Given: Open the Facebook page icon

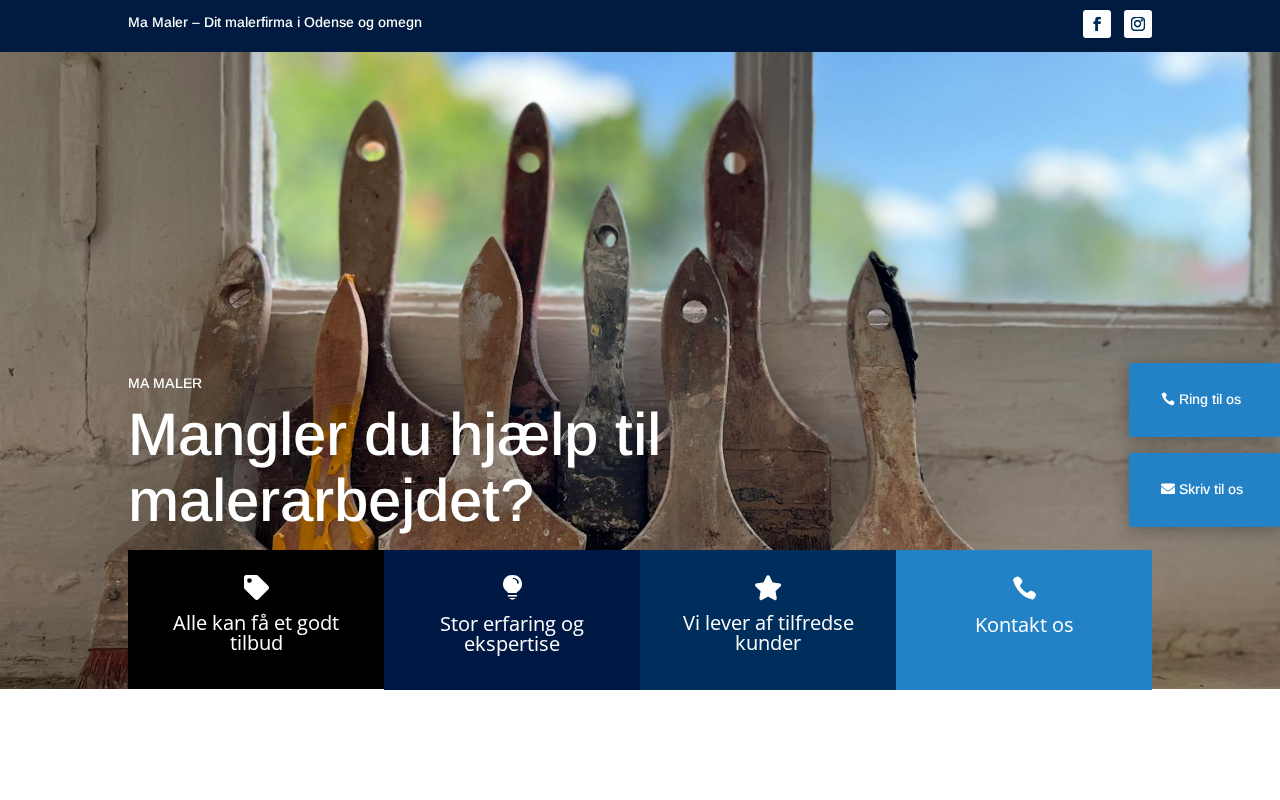Looking at the screenshot, I should (1097, 24).
